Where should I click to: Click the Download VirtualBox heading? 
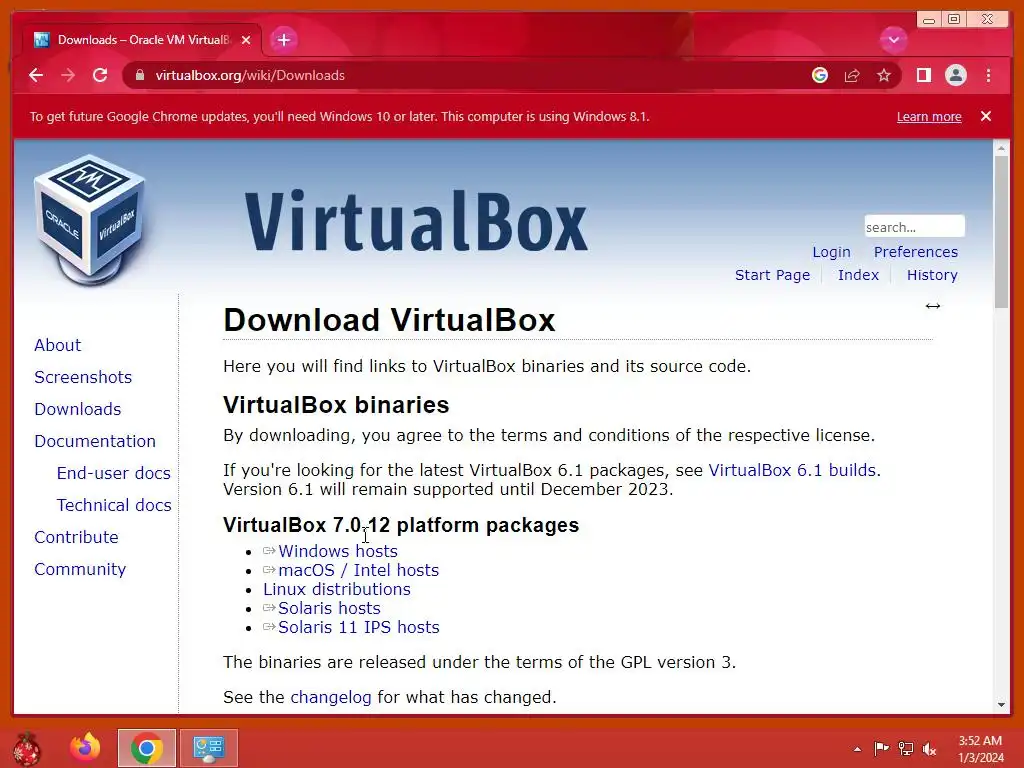tap(389, 320)
